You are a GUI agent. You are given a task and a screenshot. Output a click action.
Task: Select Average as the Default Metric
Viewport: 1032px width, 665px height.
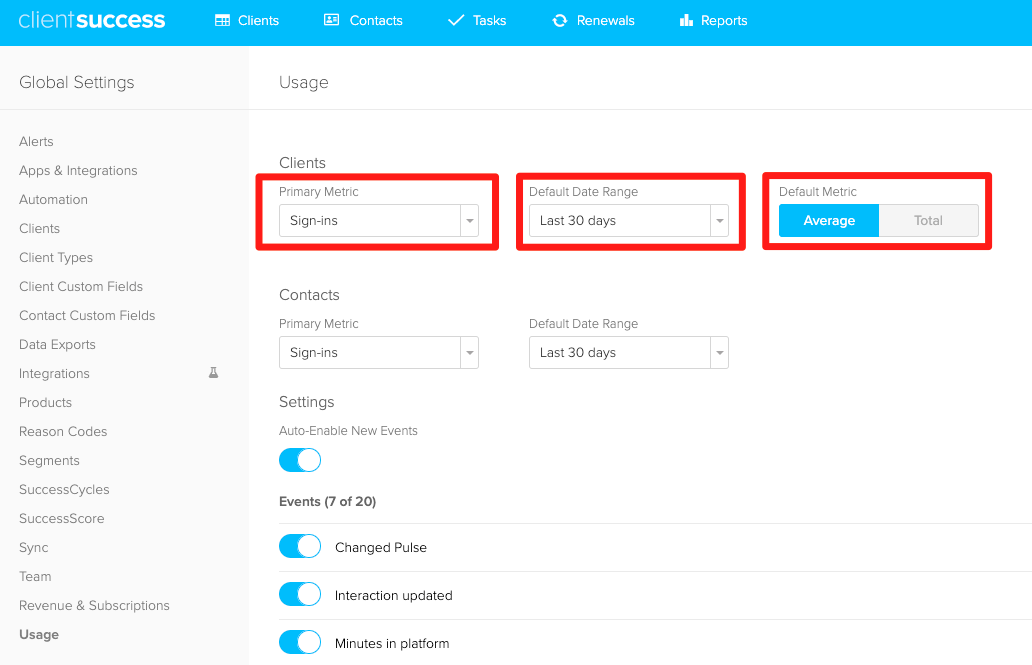click(829, 221)
